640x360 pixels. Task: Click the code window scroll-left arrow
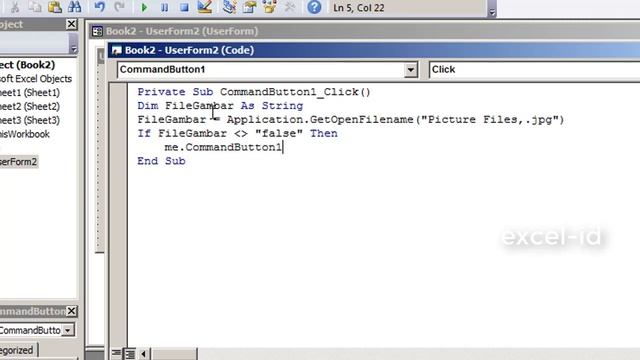point(144,353)
